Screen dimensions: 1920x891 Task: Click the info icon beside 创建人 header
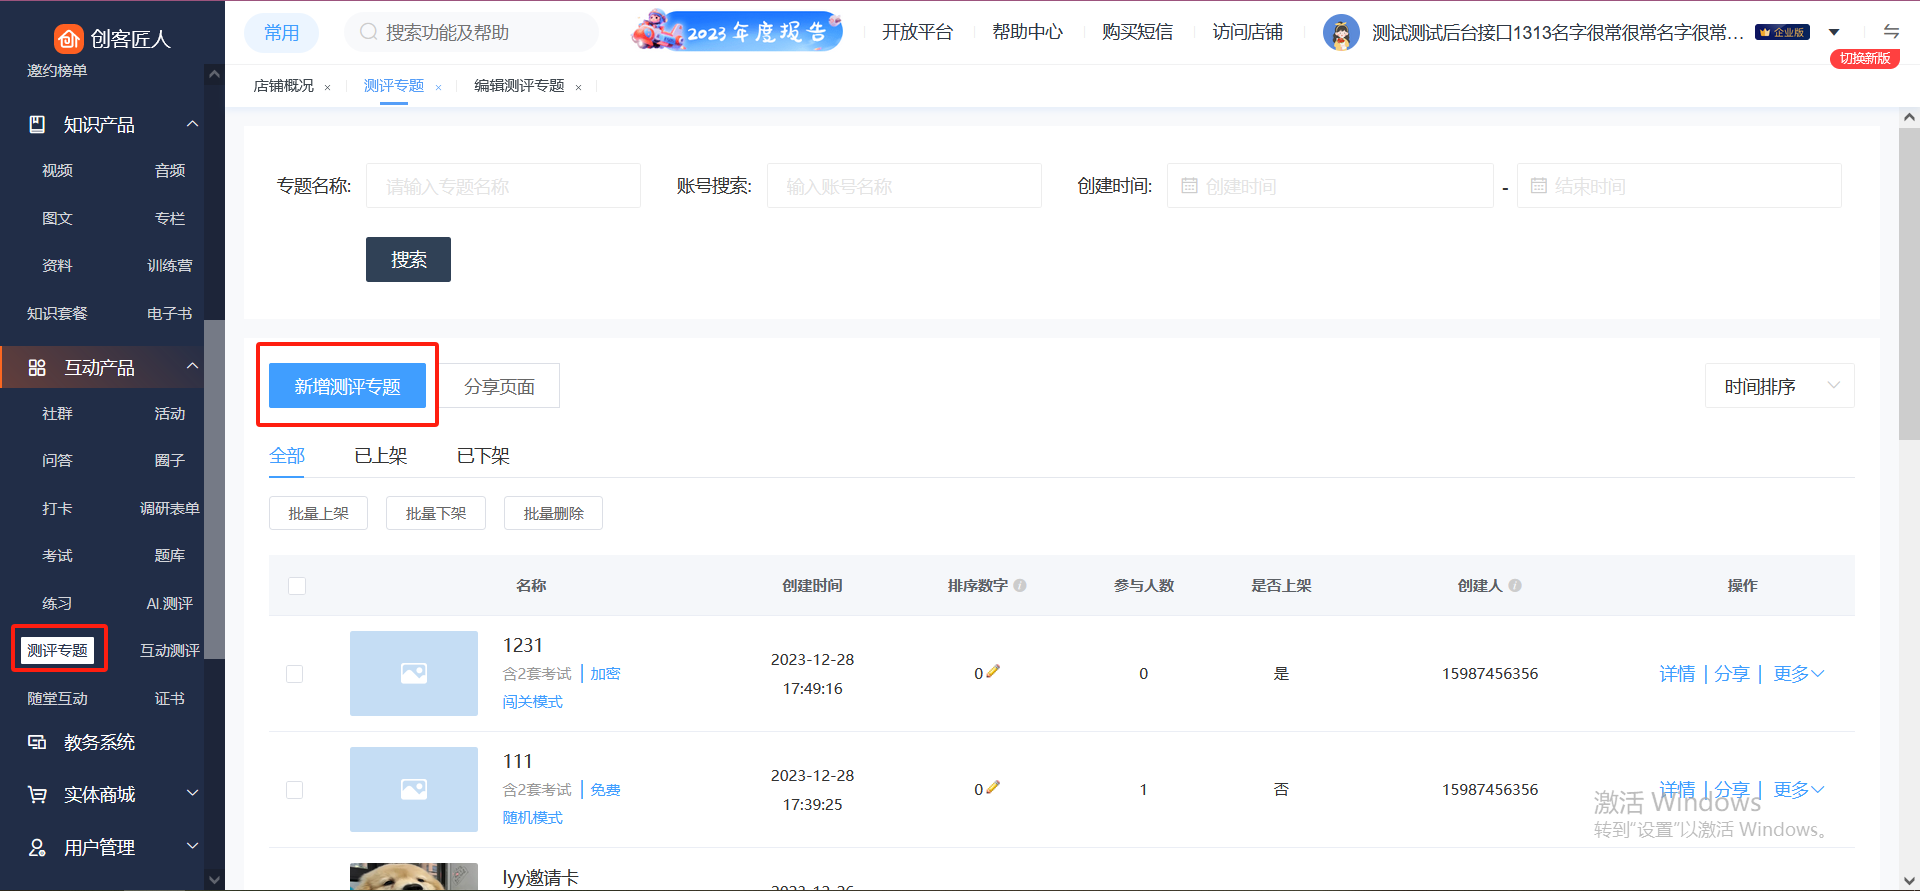point(1515,586)
